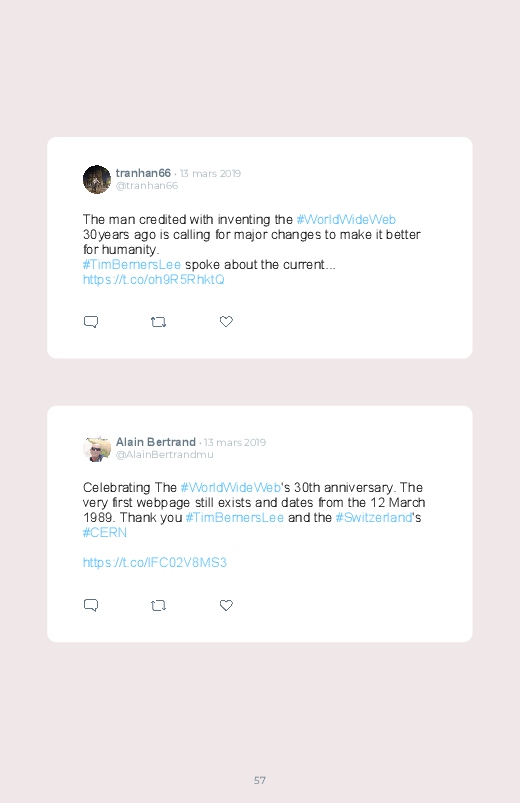Click the #CERN hashtag
The image size is (520, 803).
(x=105, y=533)
